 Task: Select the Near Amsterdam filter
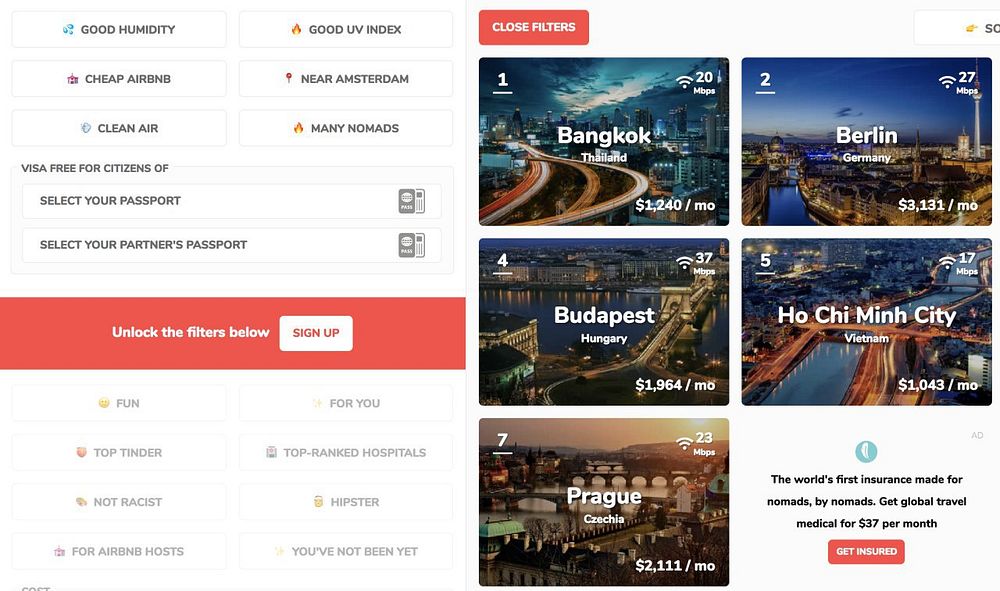[x=346, y=79]
